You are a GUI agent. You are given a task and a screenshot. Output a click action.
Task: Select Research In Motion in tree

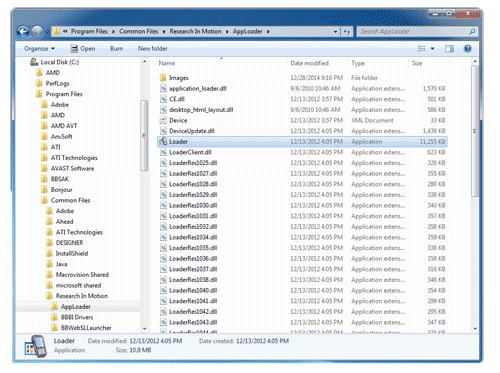tap(77, 296)
